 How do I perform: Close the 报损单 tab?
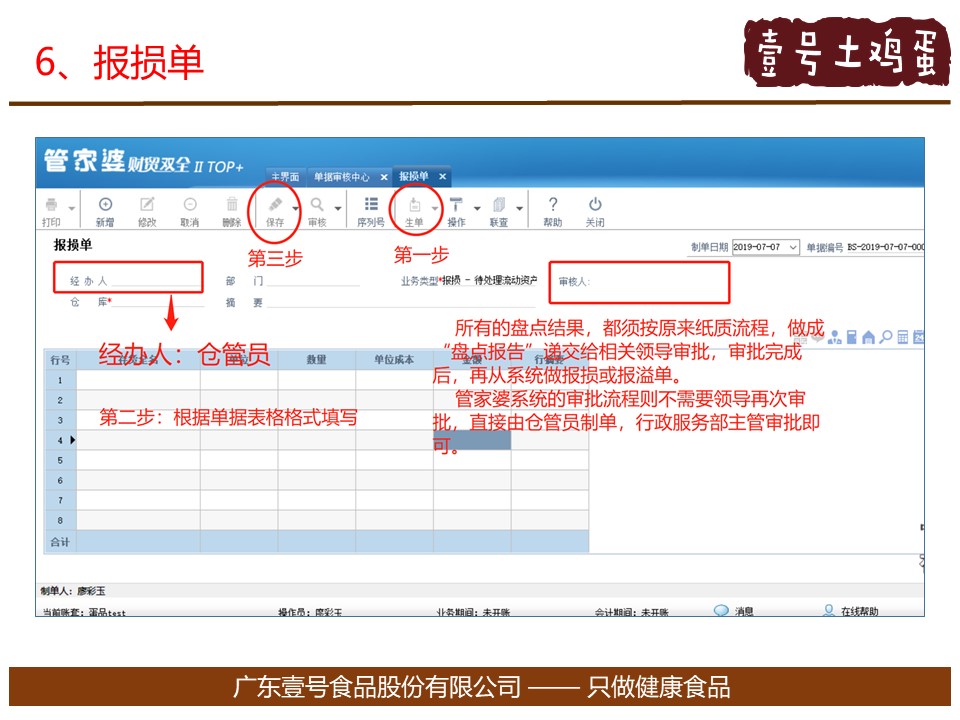click(443, 177)
